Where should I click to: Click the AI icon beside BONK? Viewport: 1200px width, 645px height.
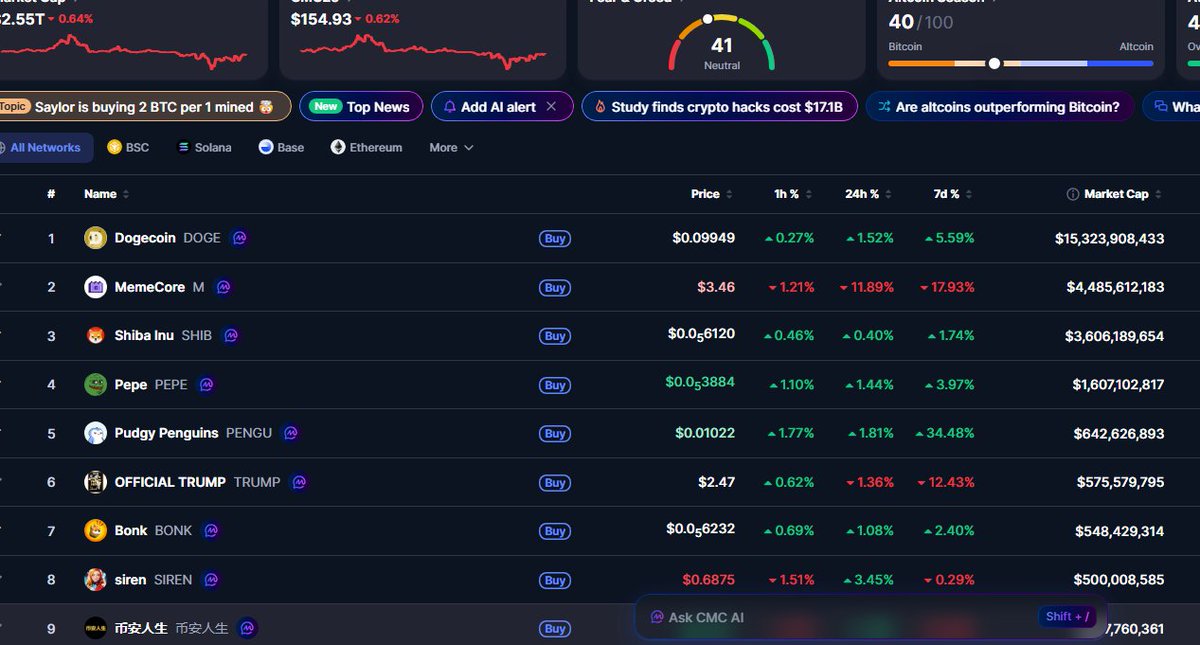211,531
